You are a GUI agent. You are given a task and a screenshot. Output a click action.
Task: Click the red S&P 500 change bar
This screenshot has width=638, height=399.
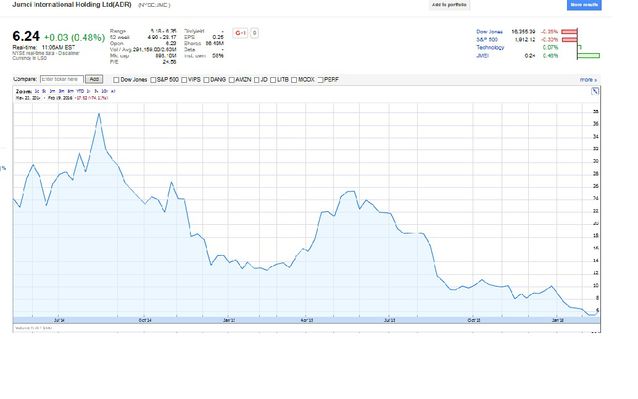pyautogui.click(x=569, y=39)
